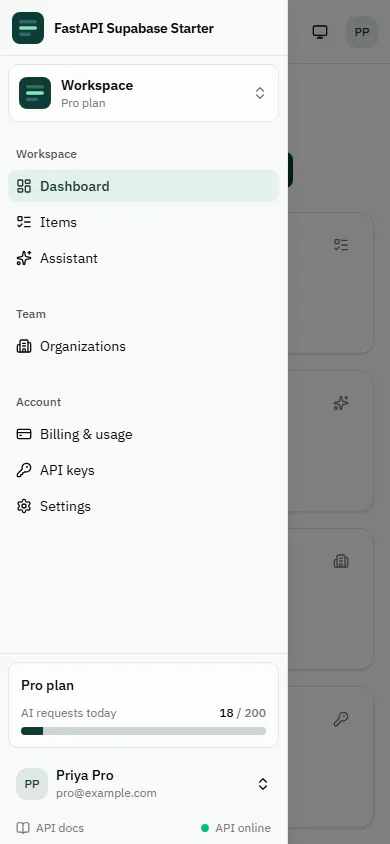Click the Dashboard grid icon
390x844 pixels.
click(24, 186)
